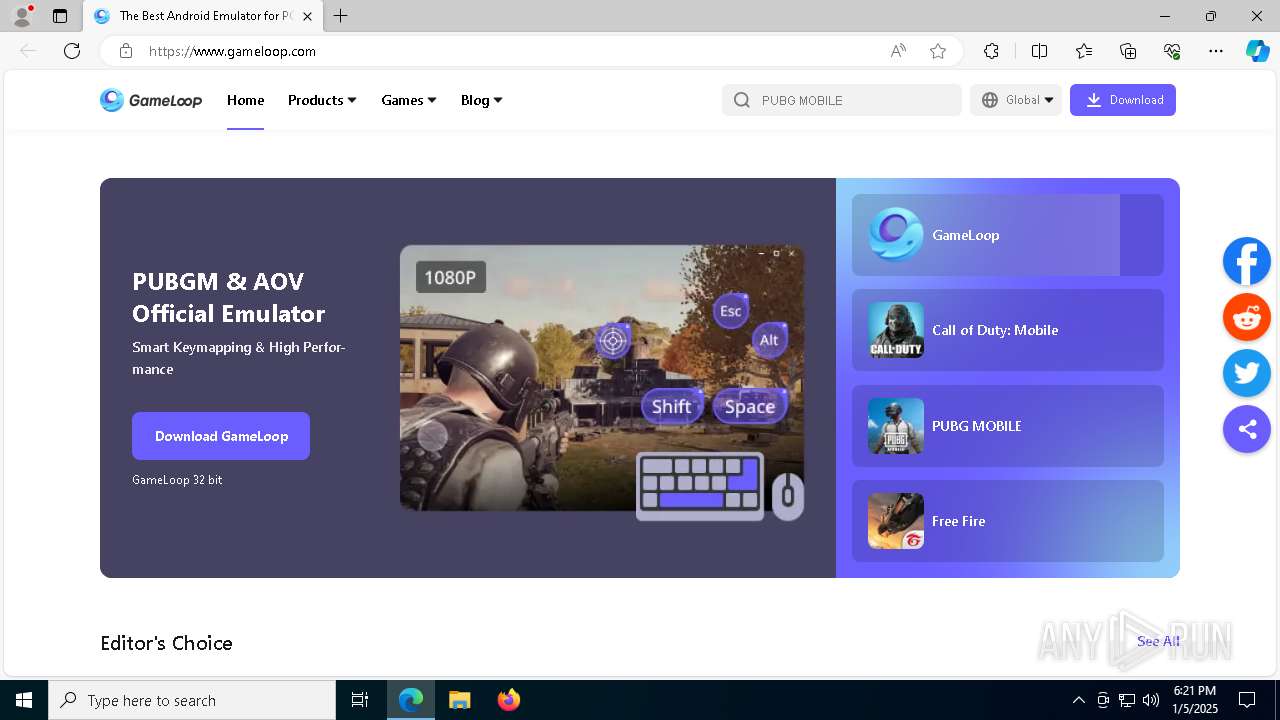Select GameLoop card in side list
The image size is (1280, 720).
[x=1008, y=235]
